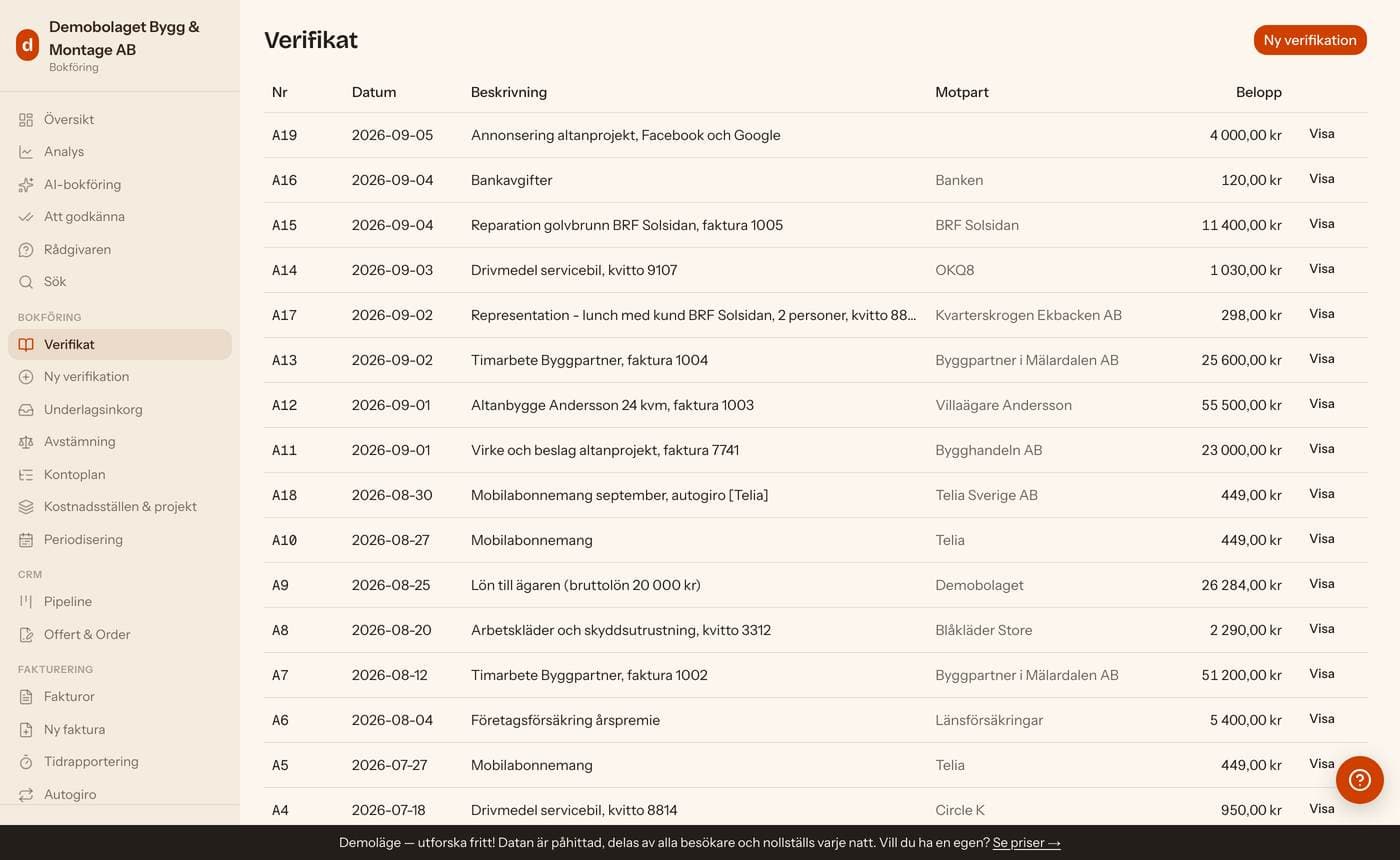Click counterparty 'Kvarterskrogen Ekbacken AB'
Screen dimensions: 1400x860
coord(1029,315)
